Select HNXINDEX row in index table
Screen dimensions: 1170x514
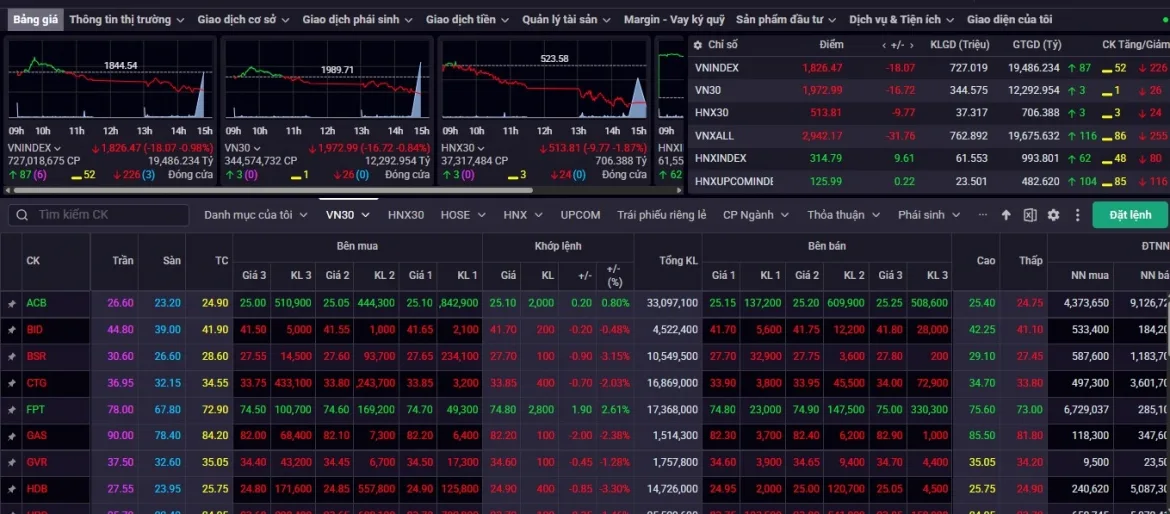click(928, 158)
